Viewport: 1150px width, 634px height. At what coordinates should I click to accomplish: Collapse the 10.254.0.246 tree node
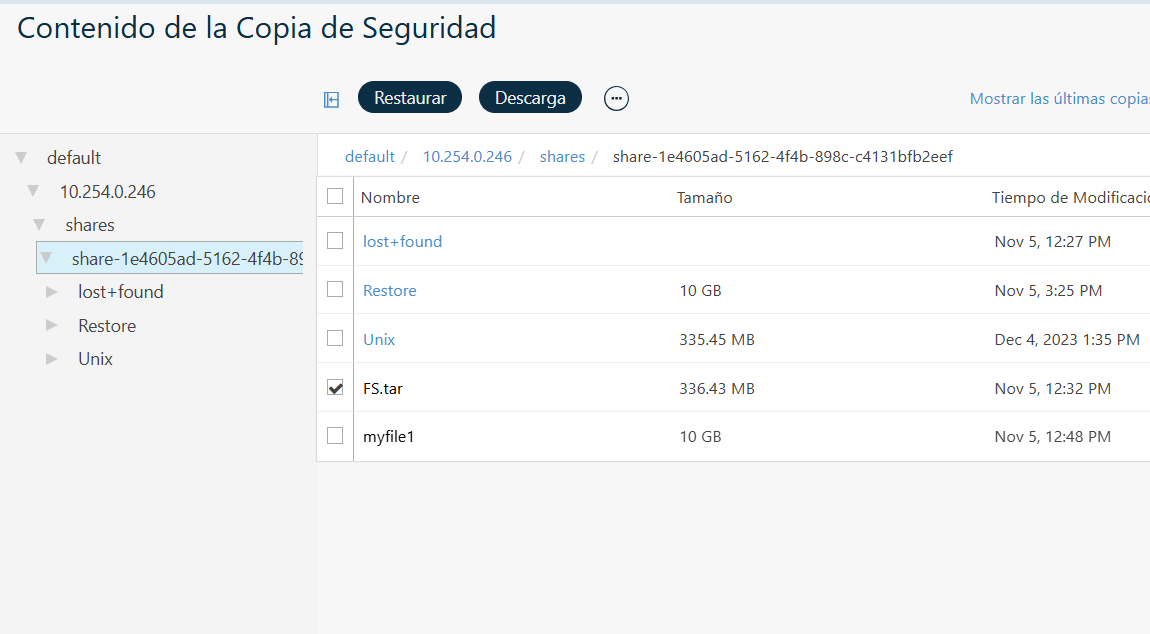[33, 191]
